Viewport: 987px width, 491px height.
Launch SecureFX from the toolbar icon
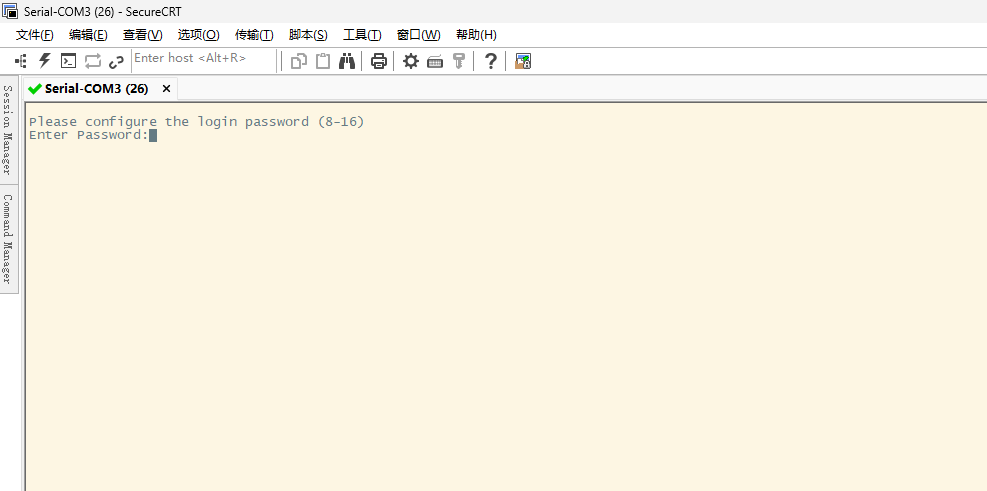coord(523,61)
